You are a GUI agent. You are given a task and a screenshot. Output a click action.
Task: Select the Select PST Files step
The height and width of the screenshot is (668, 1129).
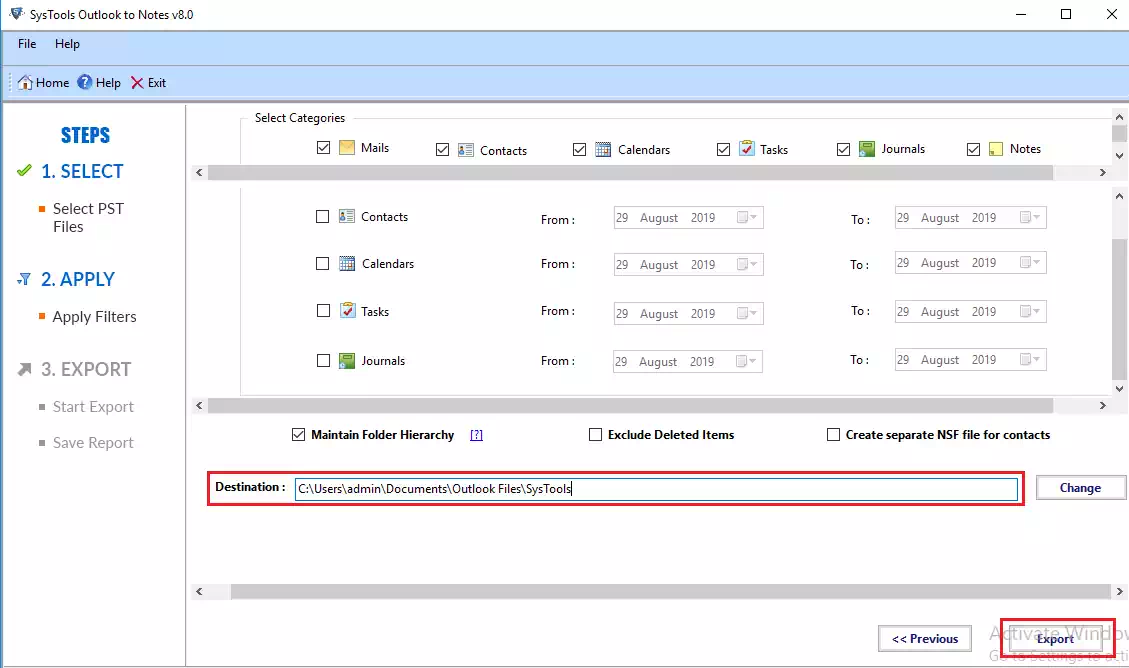tap(88, 217)
